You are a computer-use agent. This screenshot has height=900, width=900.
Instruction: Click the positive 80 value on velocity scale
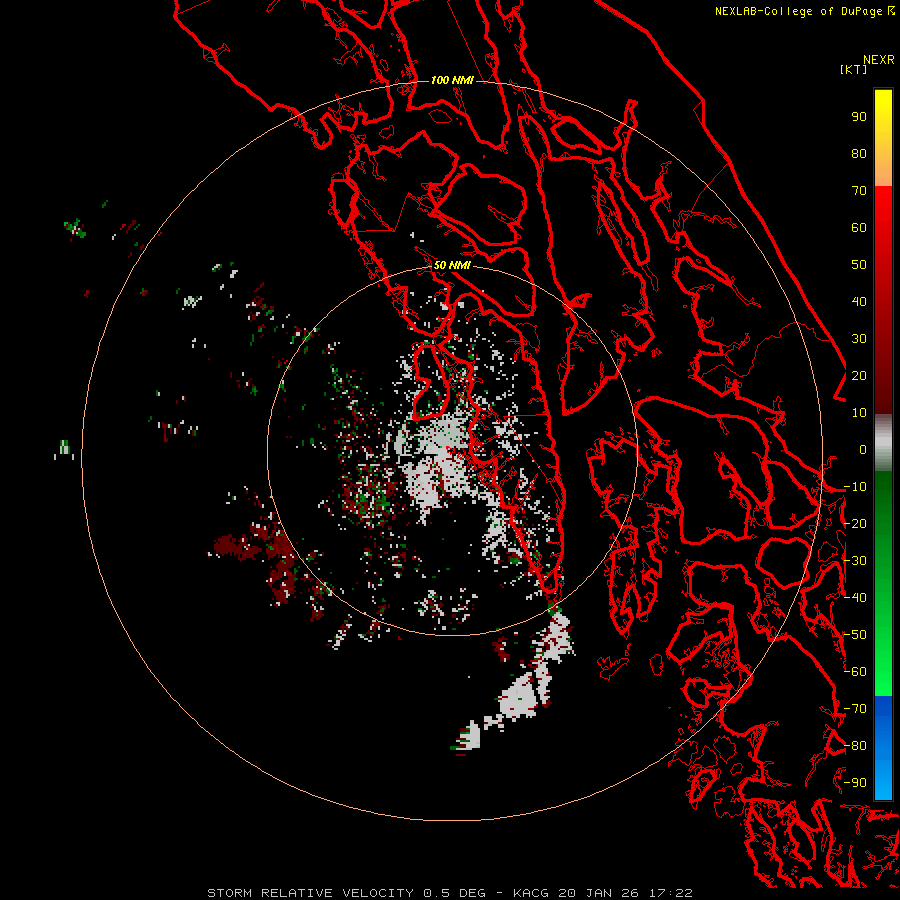point(859,153)
